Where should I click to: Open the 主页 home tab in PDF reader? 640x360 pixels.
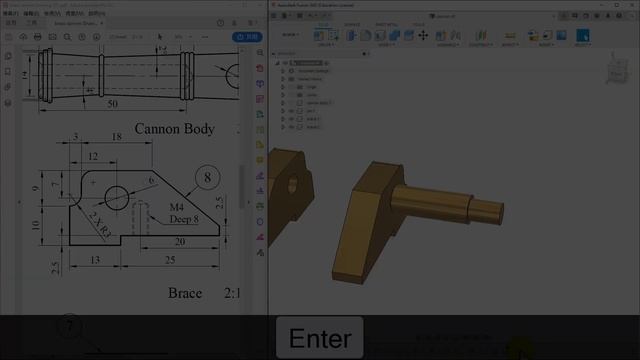tap(11, 23)
